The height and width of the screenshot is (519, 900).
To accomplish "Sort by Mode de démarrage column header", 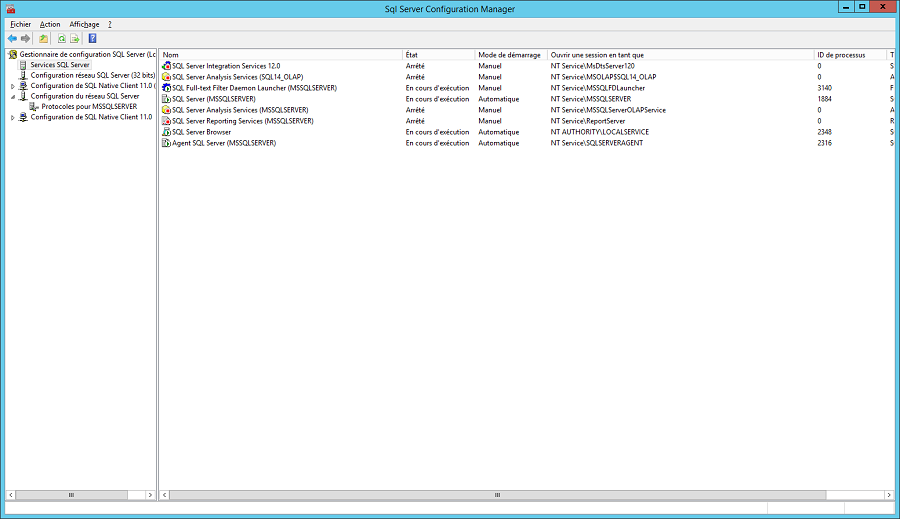I will pyautogui.click(x=511, y=55).
